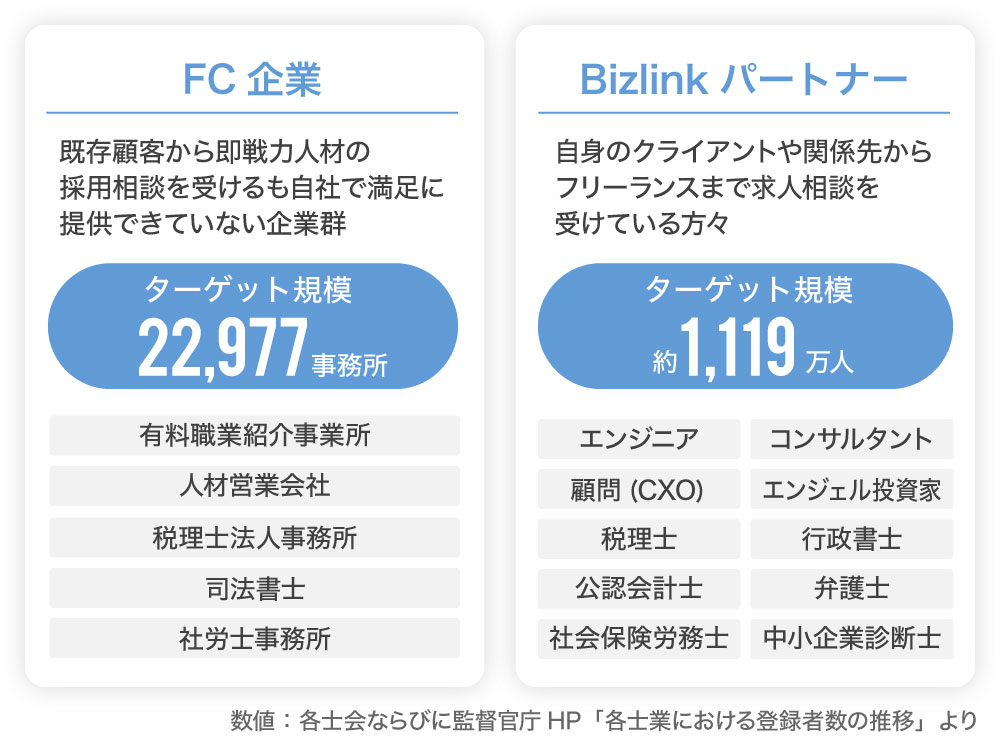Click the 弁護士 tag
This screenshot has height=750, width=1000.
tap(851, 590)
